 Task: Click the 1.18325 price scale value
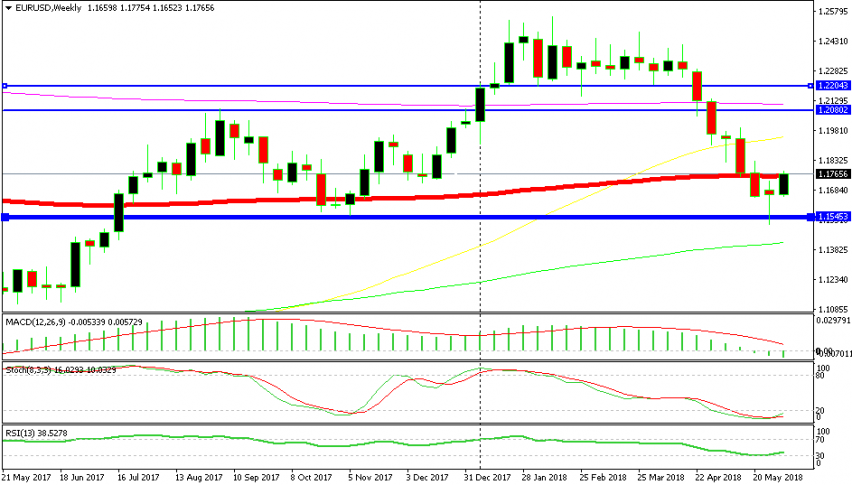(833, 161)
